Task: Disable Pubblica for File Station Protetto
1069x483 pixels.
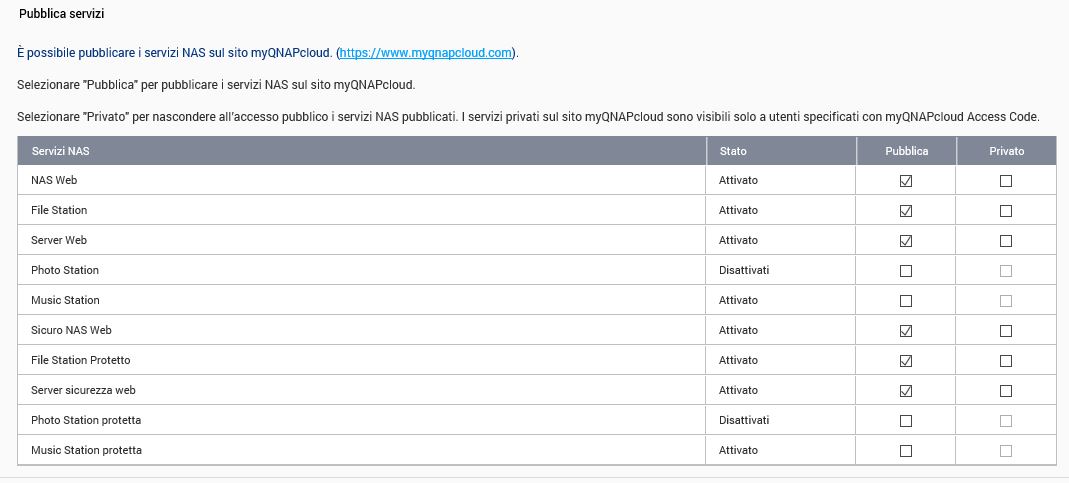Action: tap(906, 361)
